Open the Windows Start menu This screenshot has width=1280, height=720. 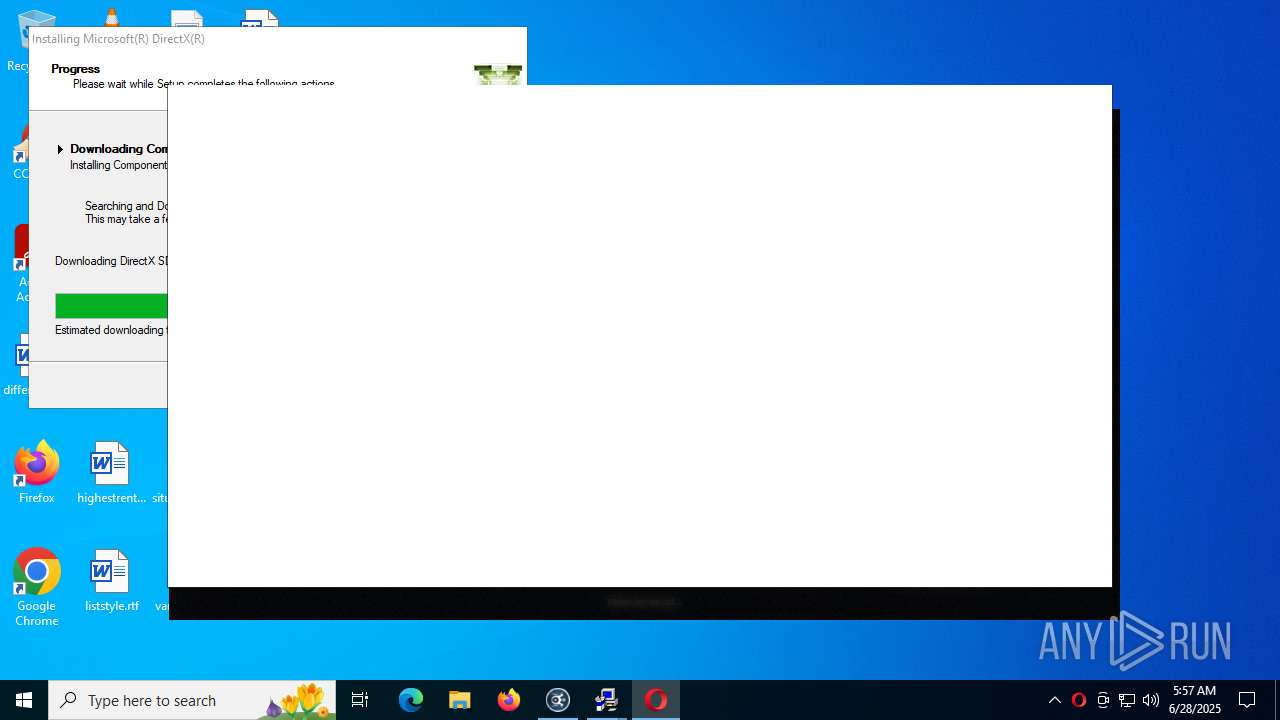[x=24, y=700]
